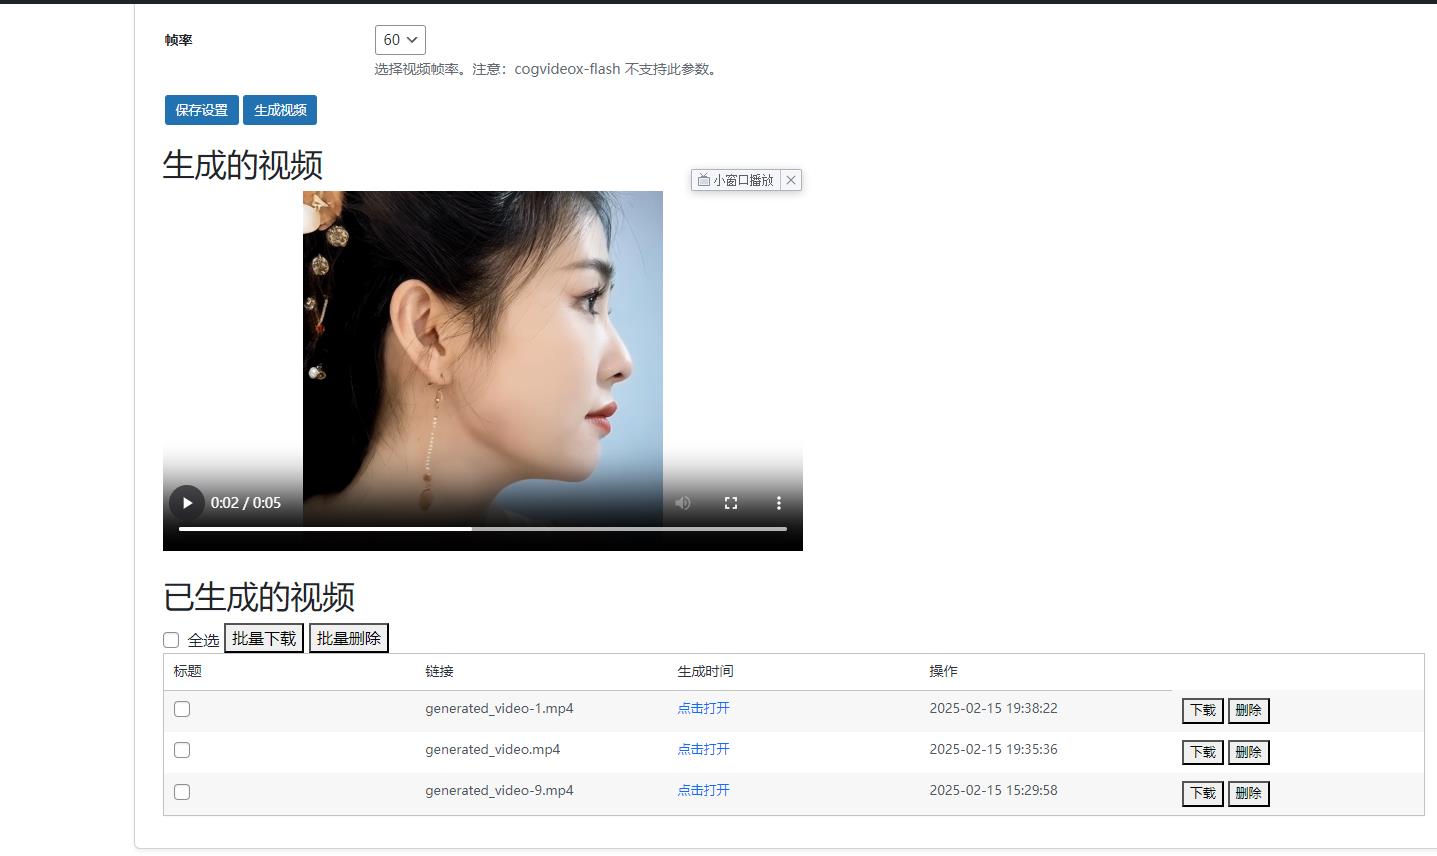The height and width of the screenshot is (856, 1437).
Task: Open the 帧率 frame rate dropdown
Action: pos(399,40)
